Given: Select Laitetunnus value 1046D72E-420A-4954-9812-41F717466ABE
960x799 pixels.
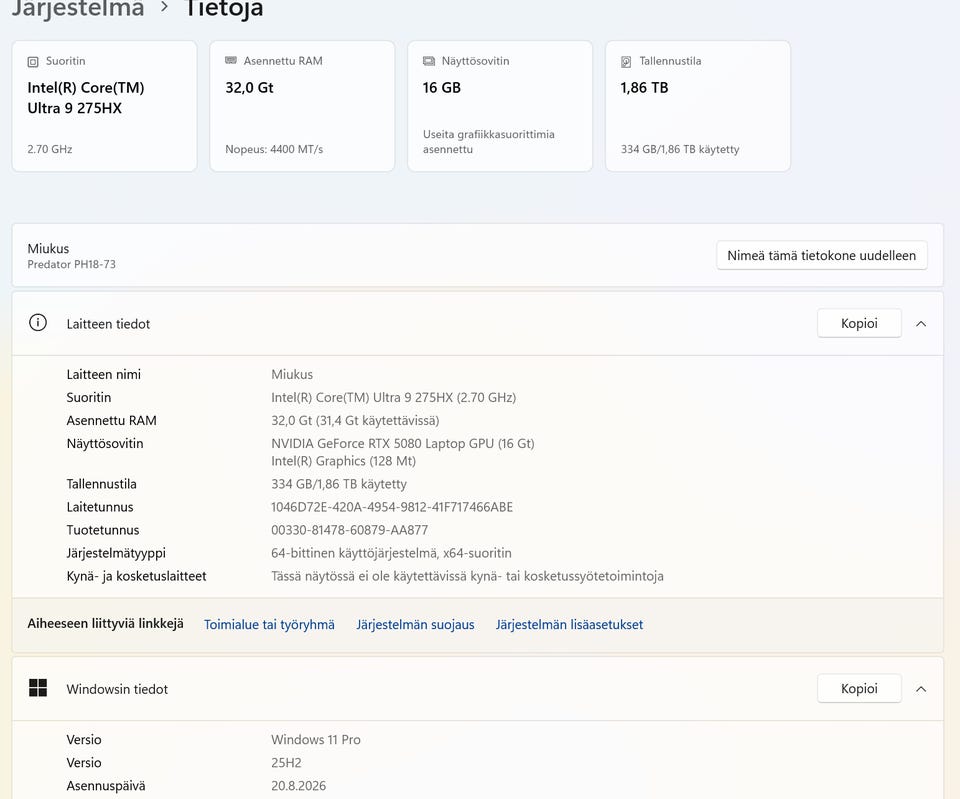Looking at the screenshot, I should point(392,507).
